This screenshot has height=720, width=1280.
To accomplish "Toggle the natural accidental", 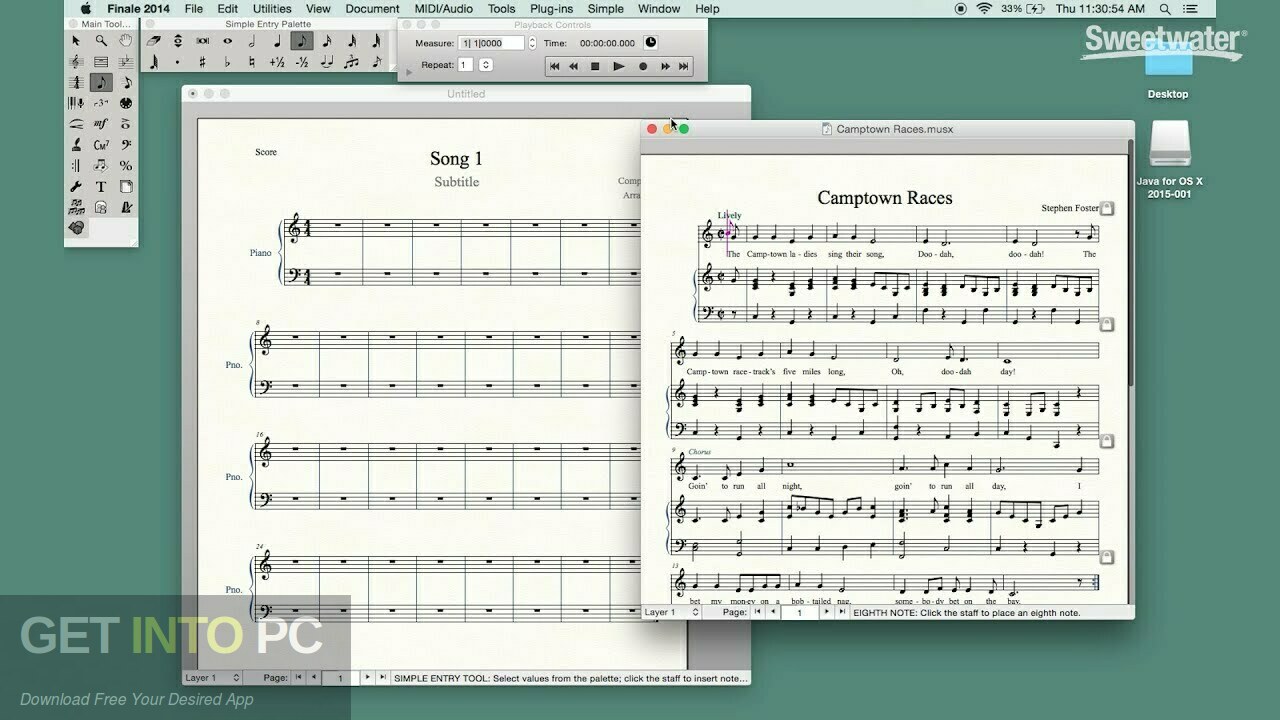I will [x=252, y=62].
